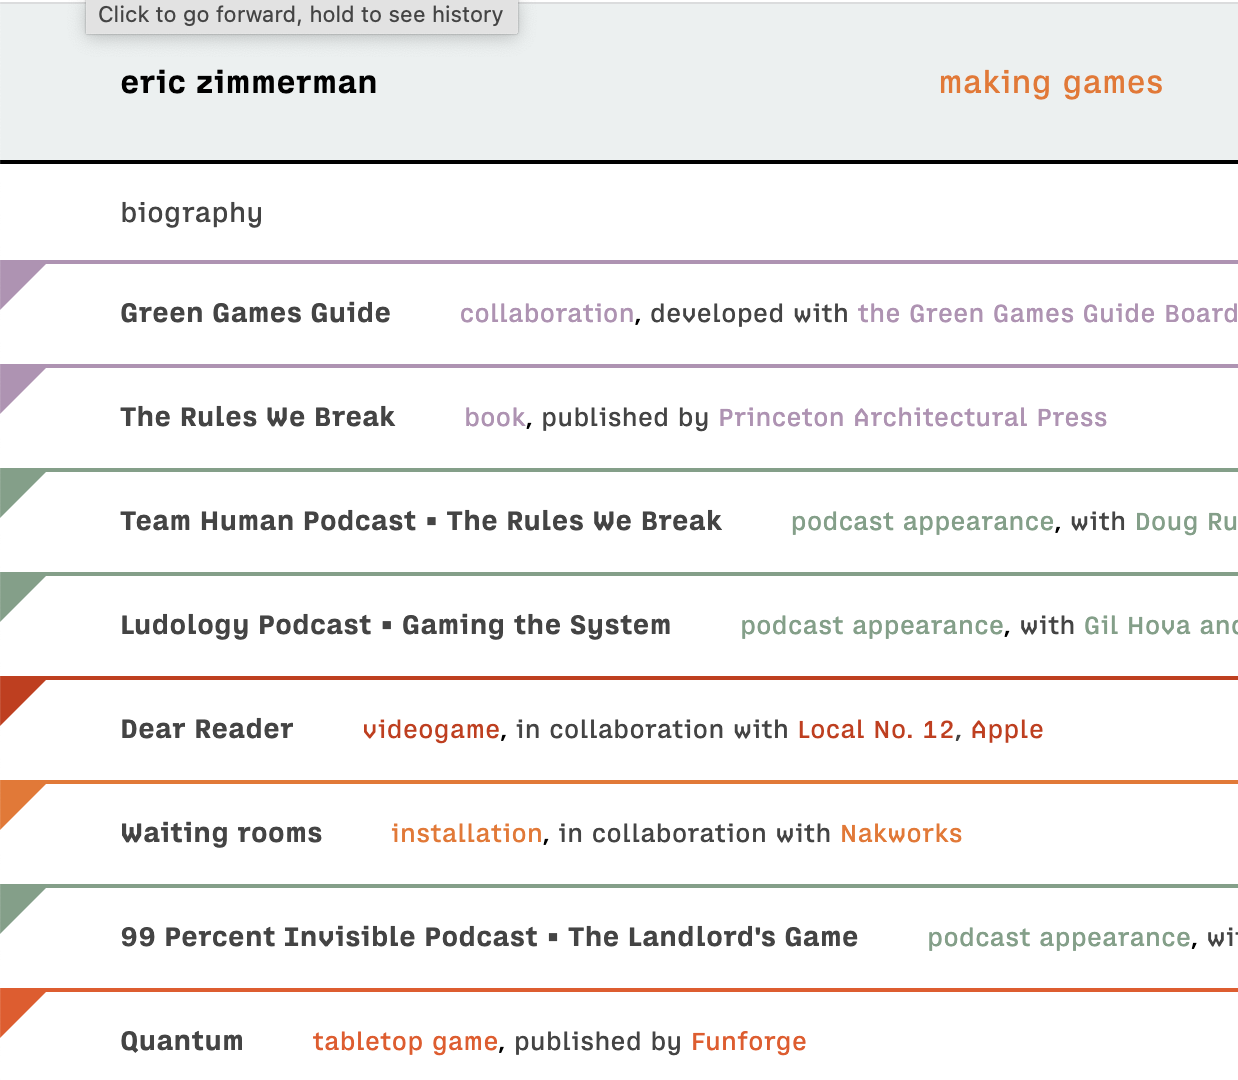Click the orange corner triangle beside Waiting rooms
Image resolution: width=1238 pixels, height=1080 pixels.
[x=15, y=798]
